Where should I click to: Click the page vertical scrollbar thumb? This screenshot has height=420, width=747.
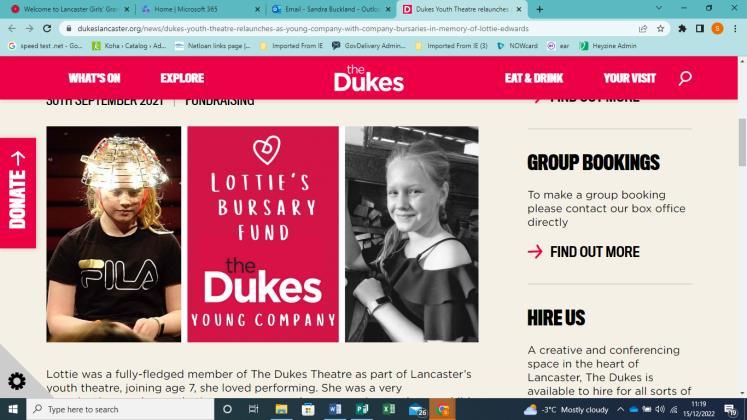[x=742, y=142]
